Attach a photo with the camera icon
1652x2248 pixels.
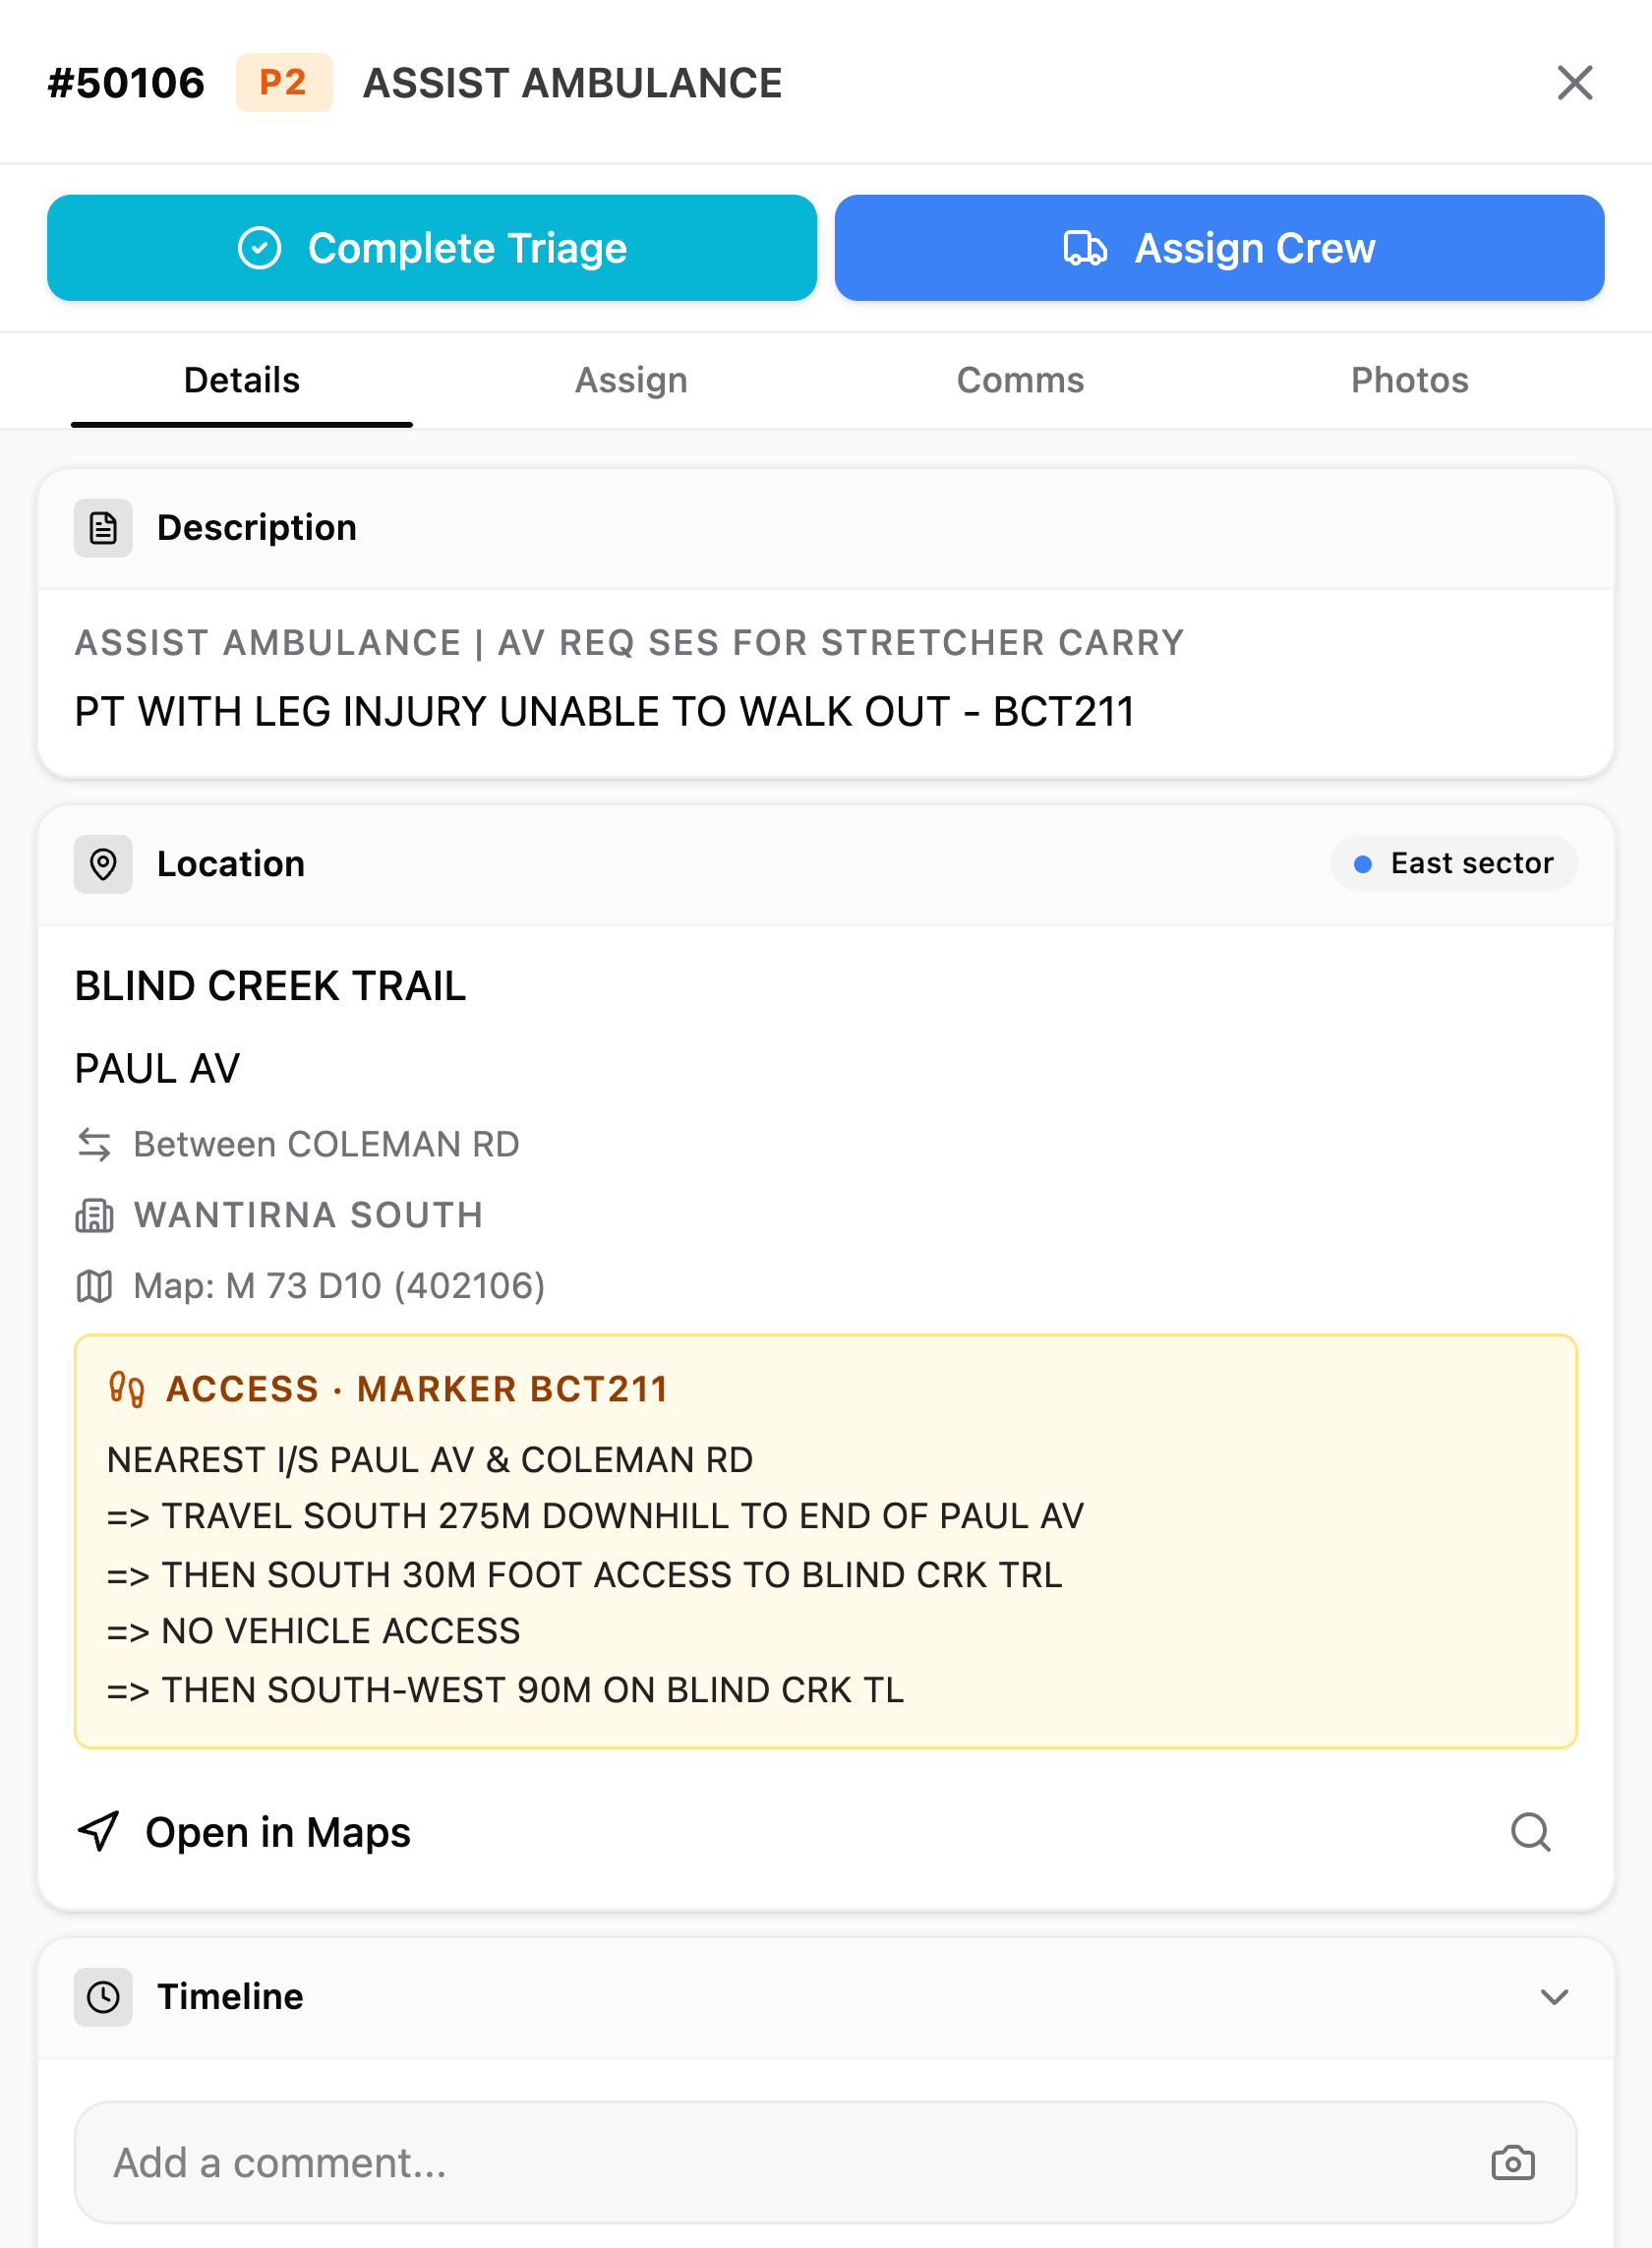pos(1513,2163)
